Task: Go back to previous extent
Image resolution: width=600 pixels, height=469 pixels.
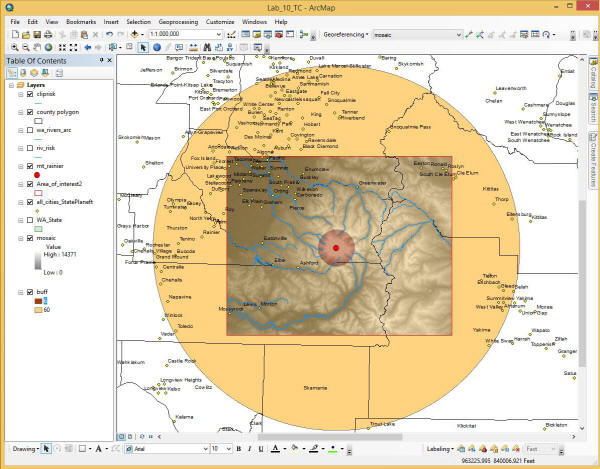Action: (x=88, y=47)
